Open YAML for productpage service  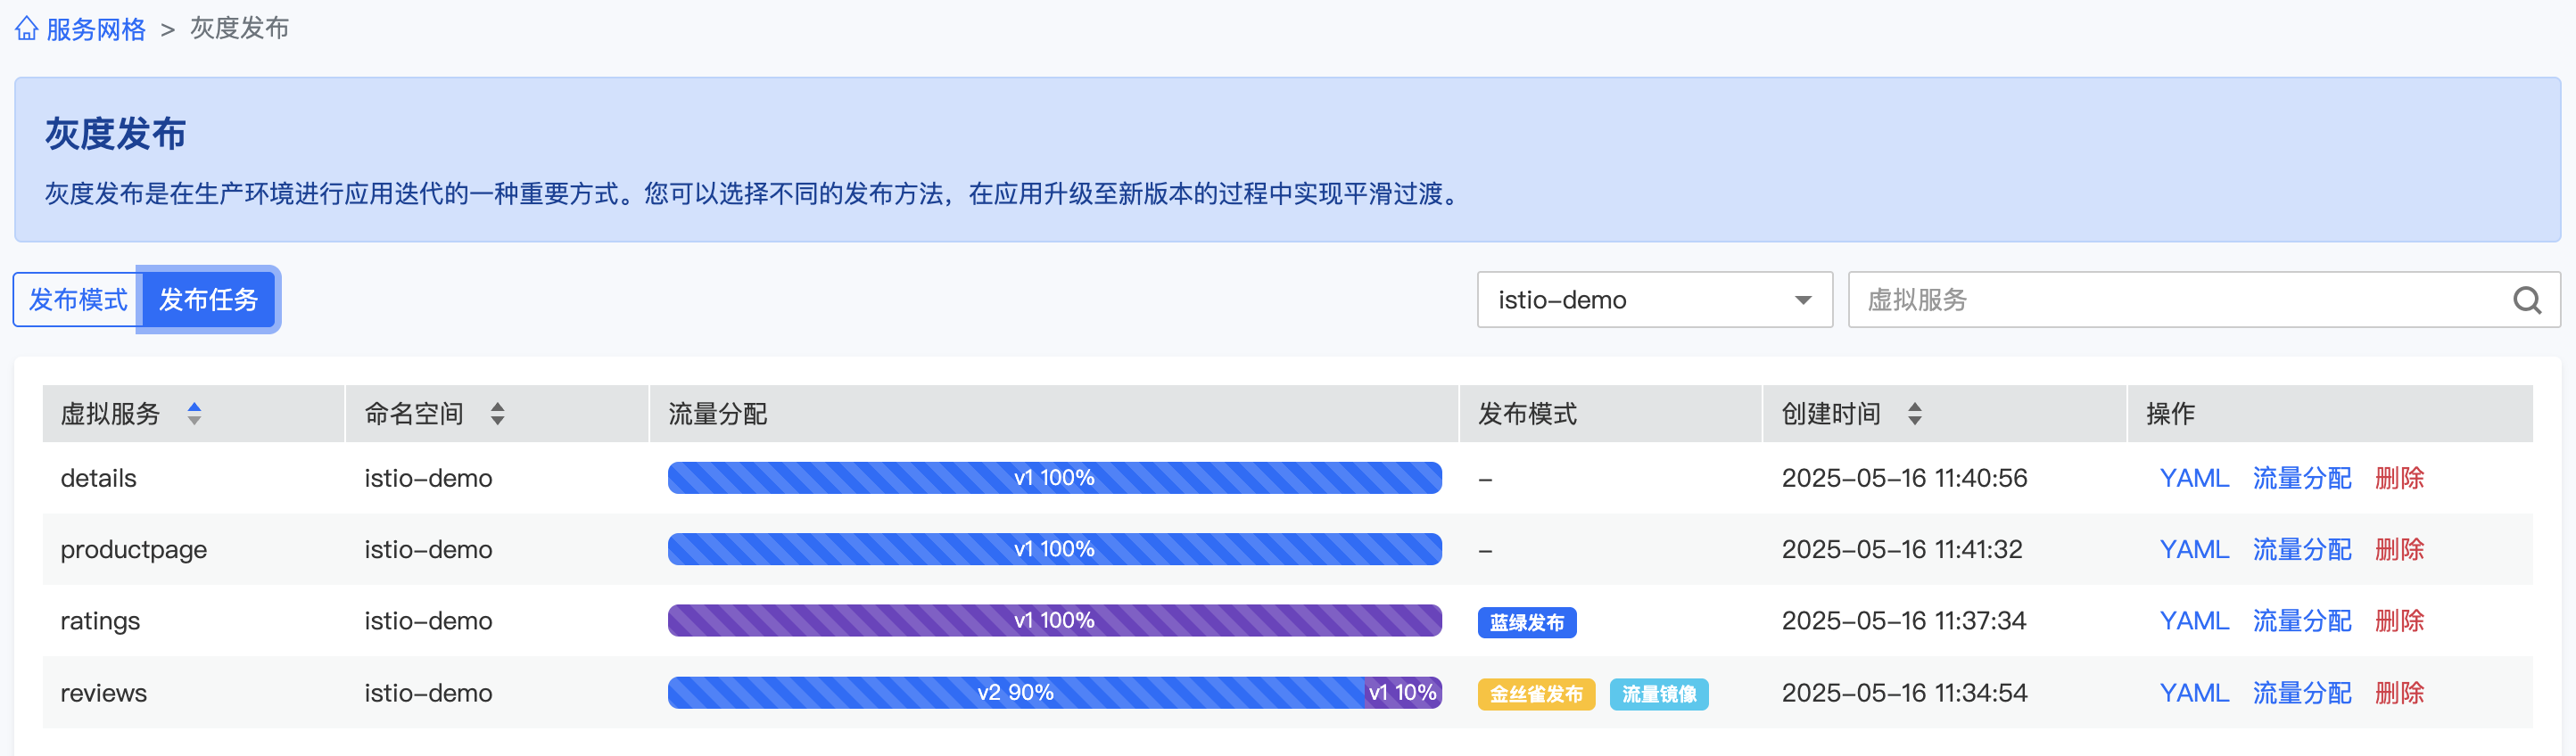pos(2194,549)
